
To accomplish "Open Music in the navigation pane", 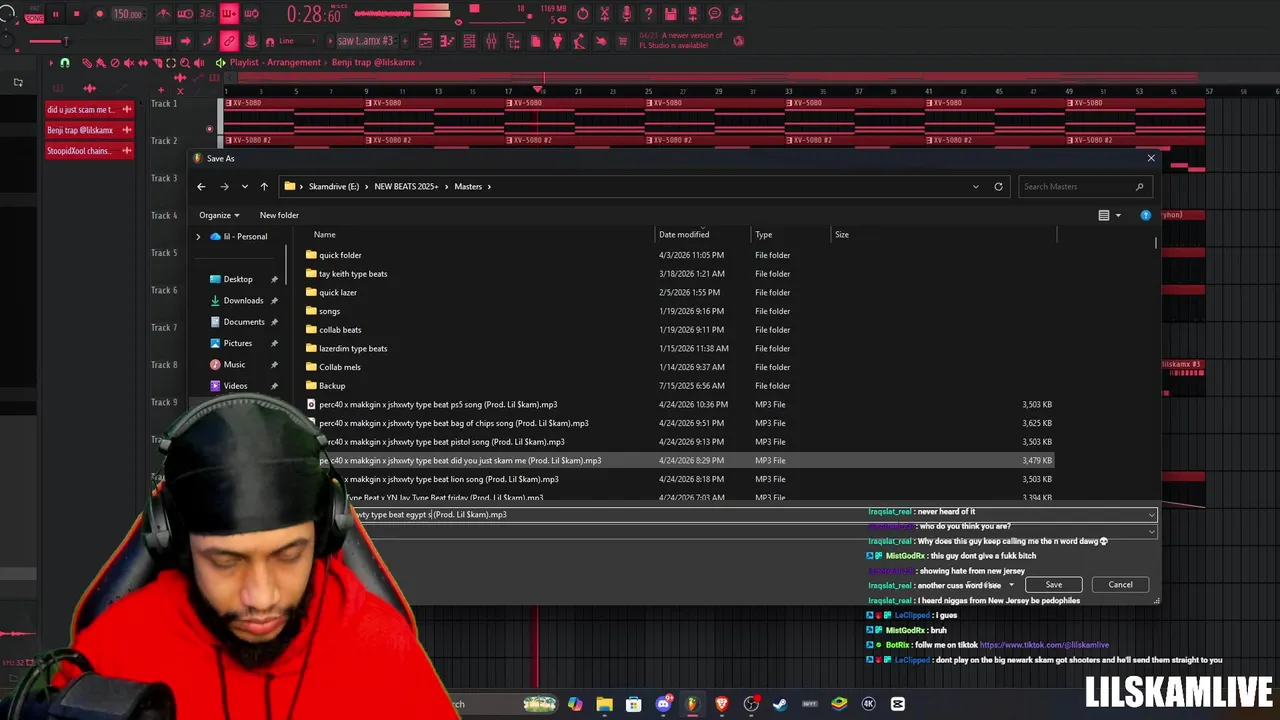I will click(234, 364).
